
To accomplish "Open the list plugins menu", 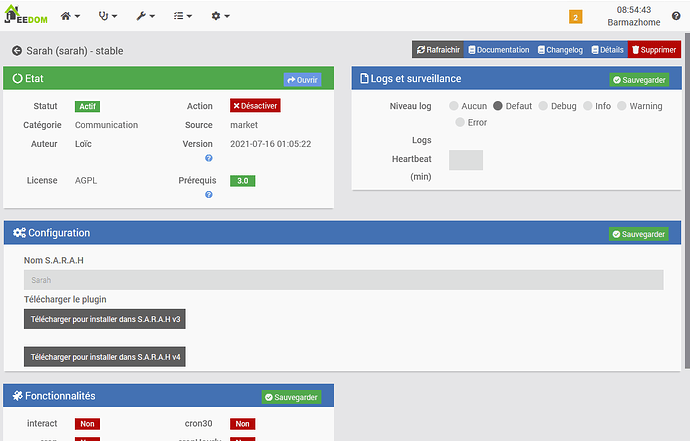I will [x=178, y=16].
